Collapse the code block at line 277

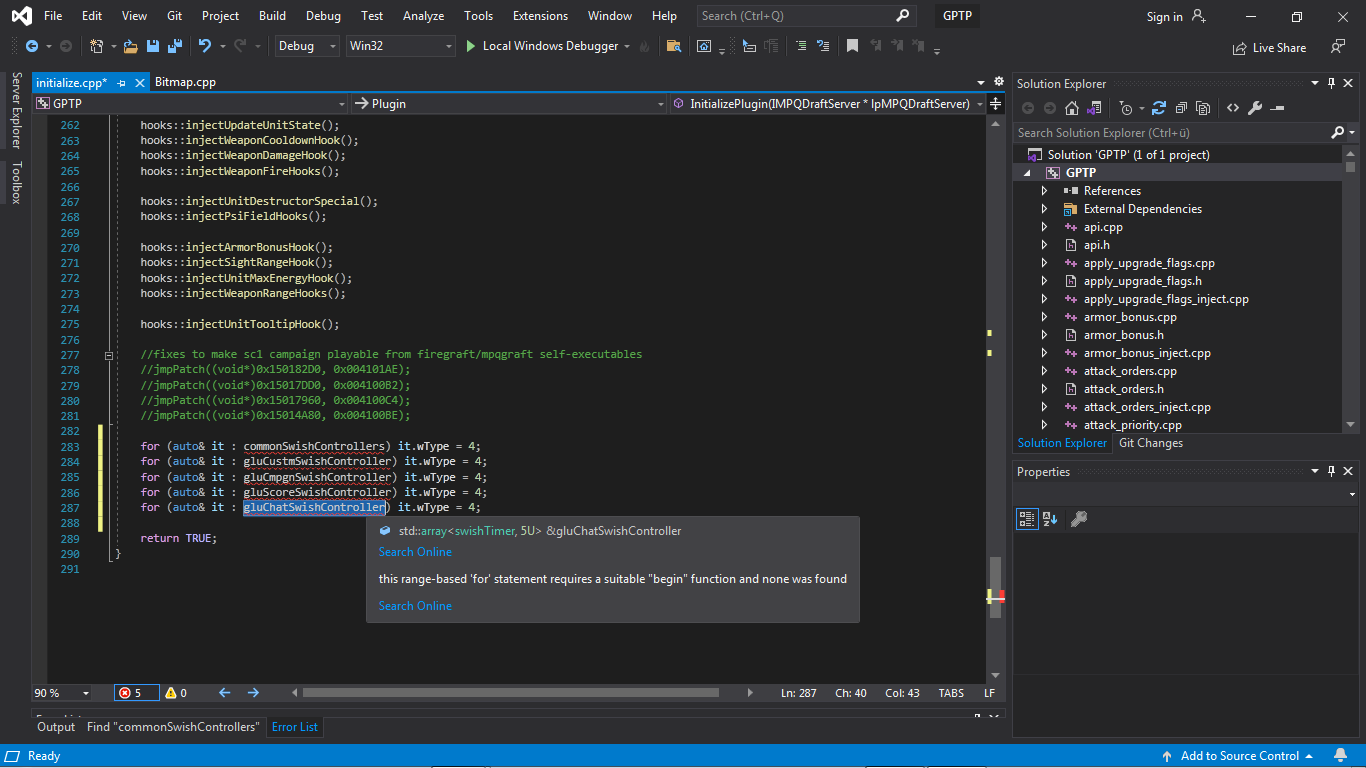[x=109, y=355]
